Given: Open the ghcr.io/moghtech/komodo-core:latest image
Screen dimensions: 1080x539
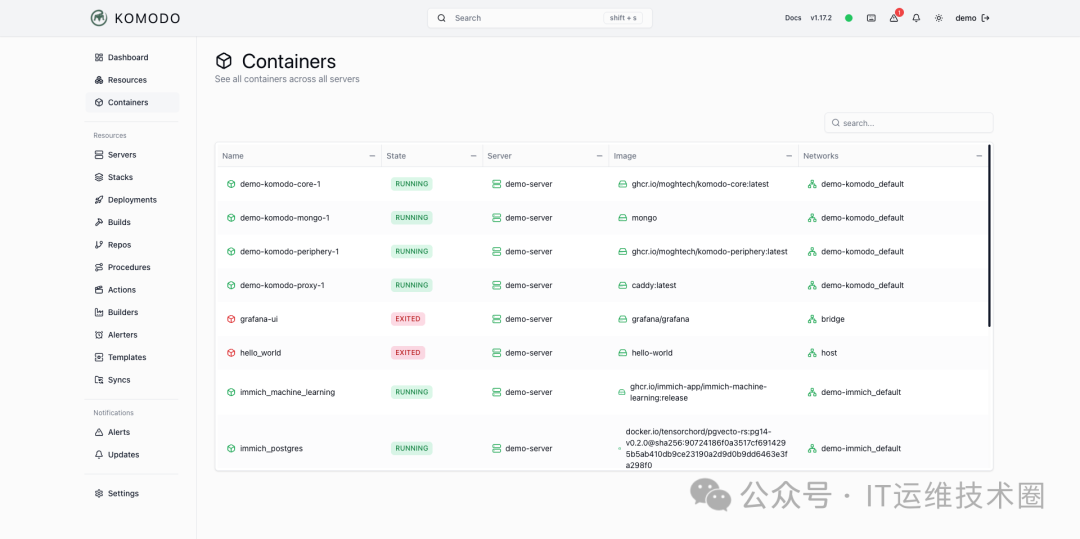Looking at the screenshot, I should [x=700, y=184].
